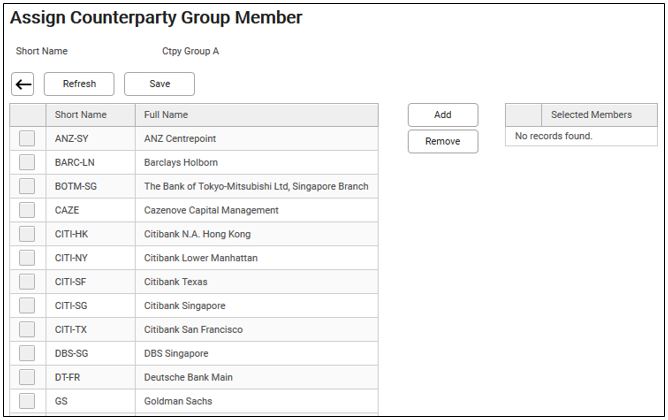This screenshot has width=668, height=420.
Task: Click the Selected Members column header
Action: [x=591, y=115]
